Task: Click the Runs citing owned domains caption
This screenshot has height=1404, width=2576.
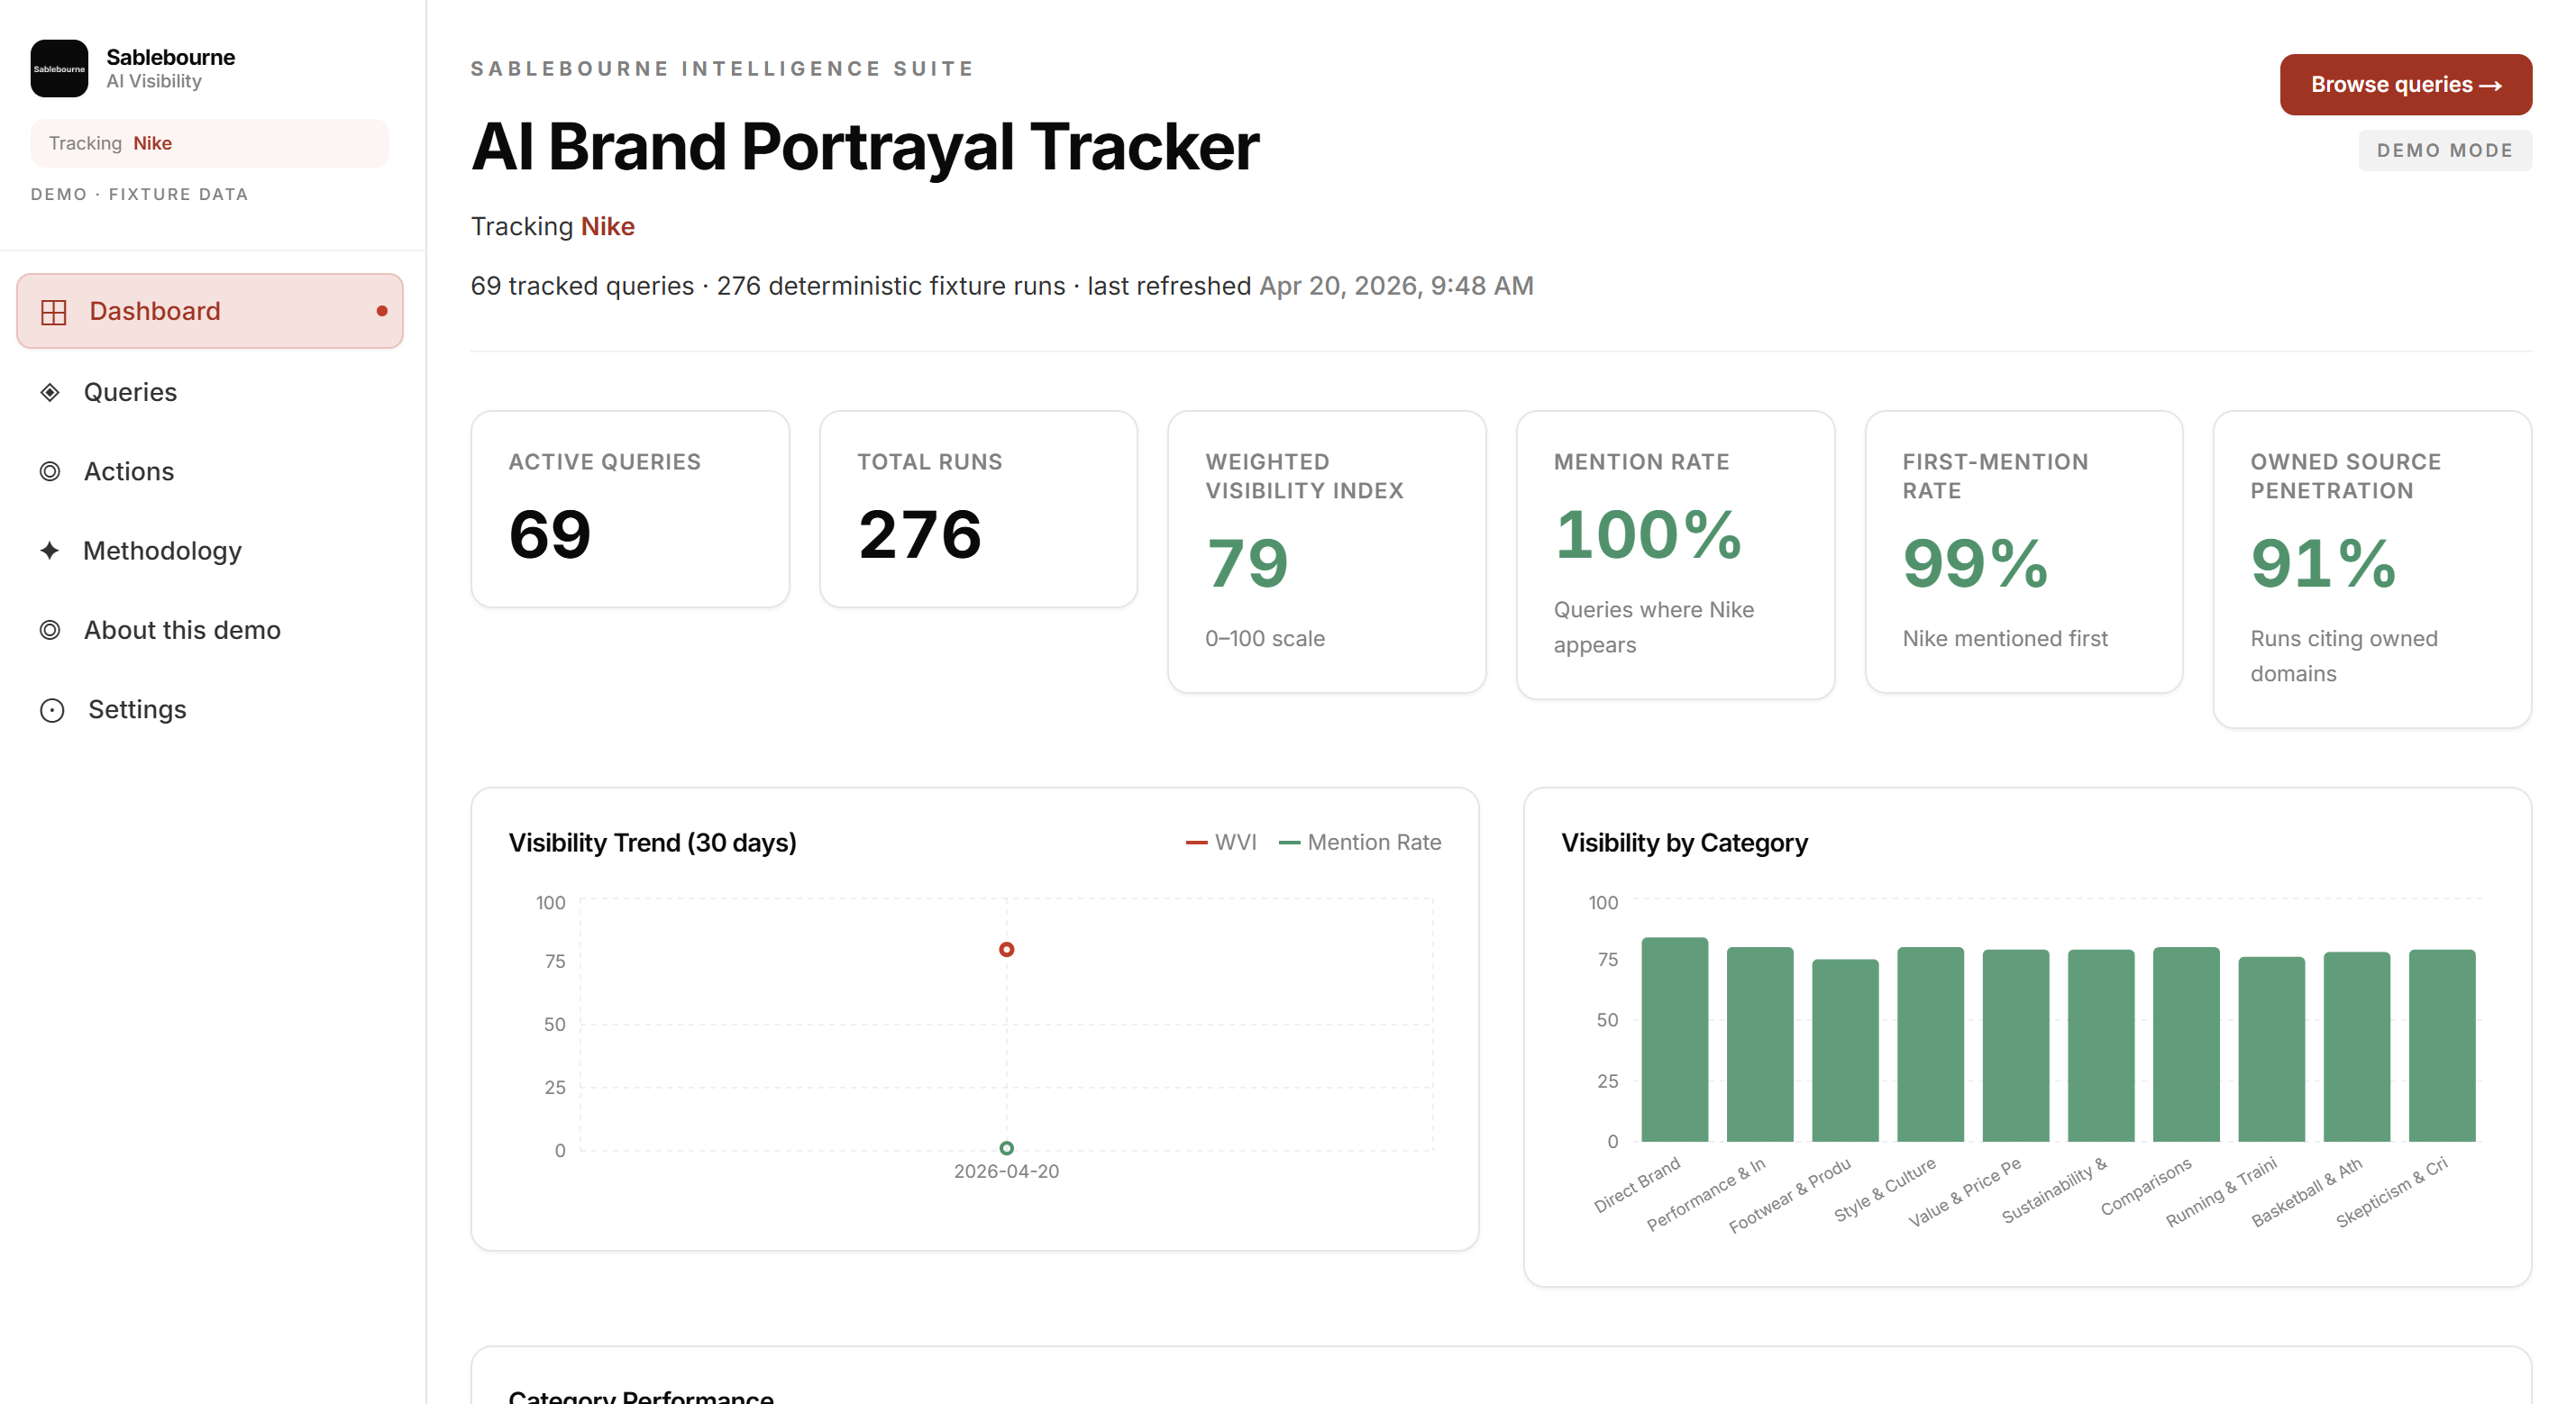Action: (x=2344, y=656)
